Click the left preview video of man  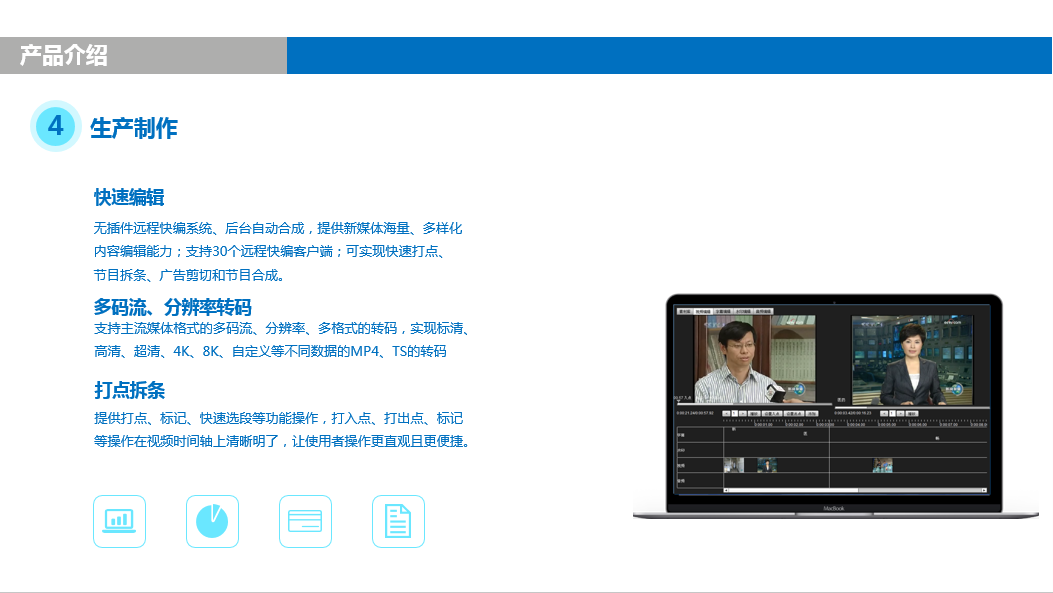click(755, 359)
